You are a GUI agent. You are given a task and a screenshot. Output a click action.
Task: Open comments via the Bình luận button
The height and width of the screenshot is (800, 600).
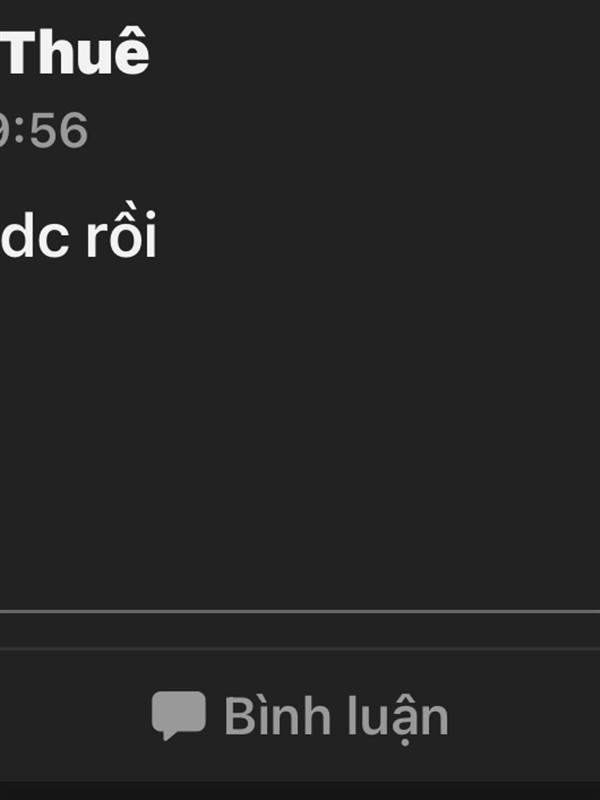[300, 716]
